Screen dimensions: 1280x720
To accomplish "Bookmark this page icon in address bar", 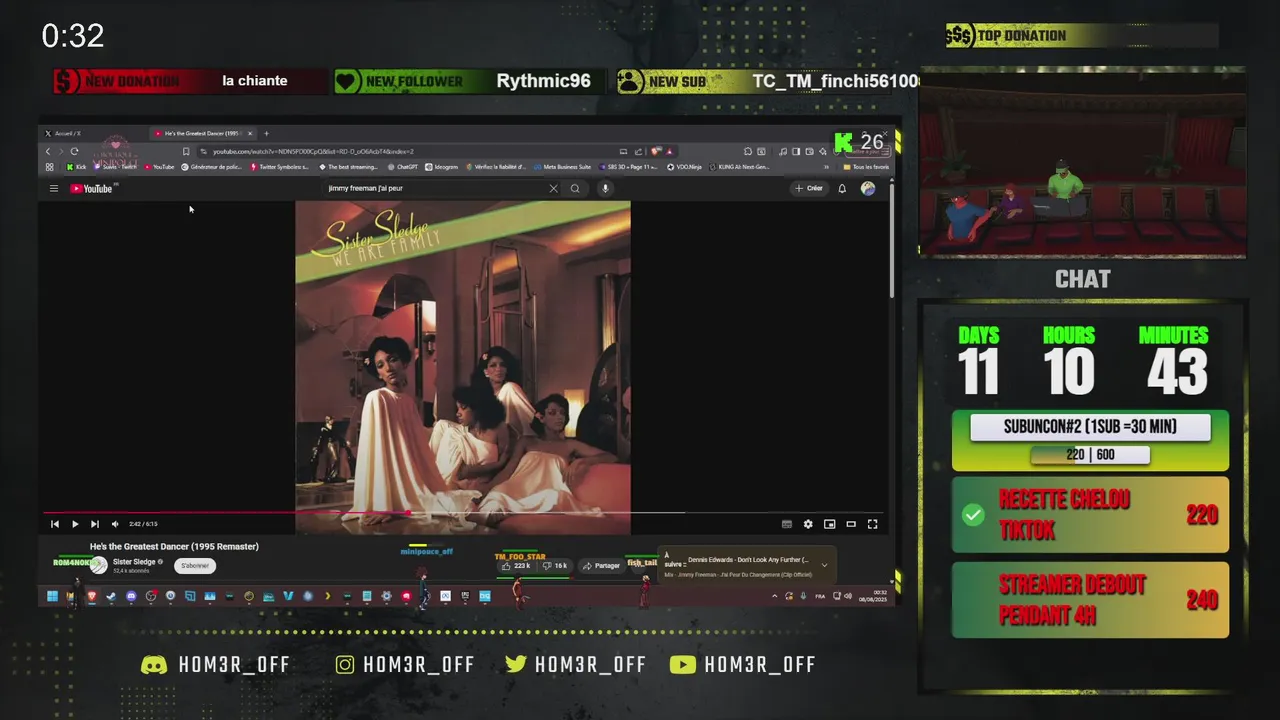I will 186,152.
